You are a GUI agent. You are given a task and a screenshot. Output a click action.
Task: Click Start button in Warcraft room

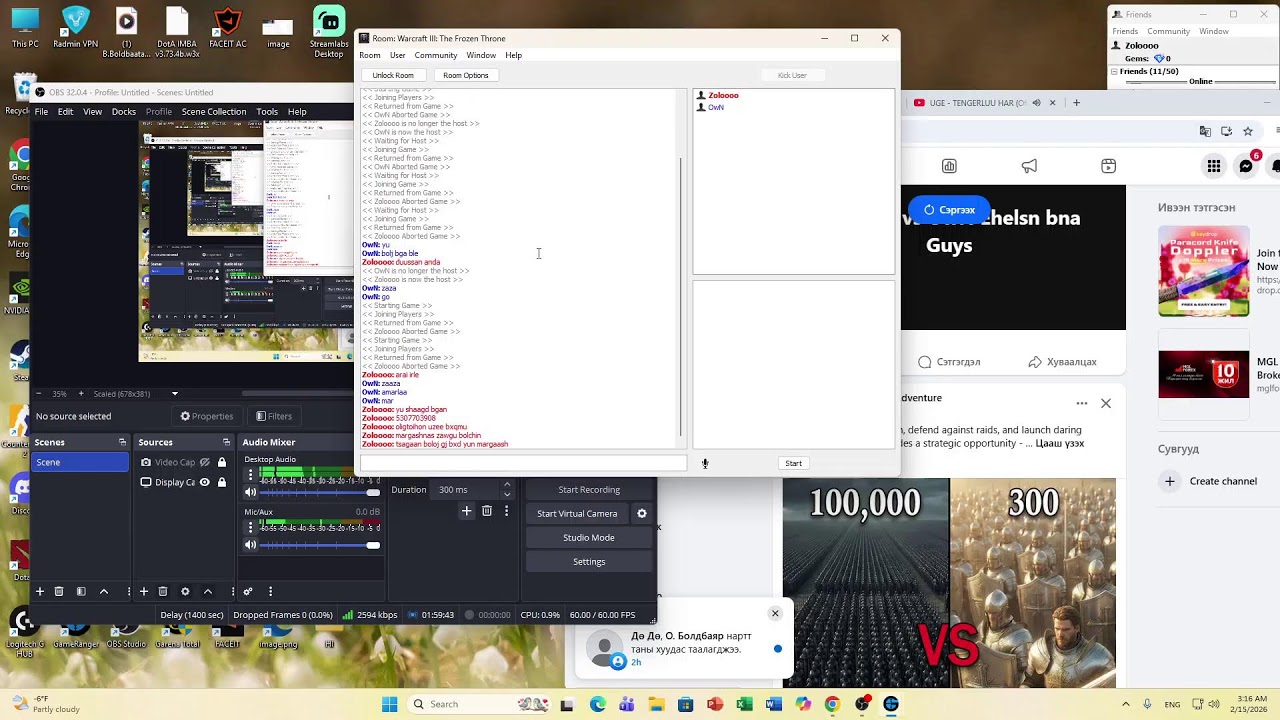point(793,463)
